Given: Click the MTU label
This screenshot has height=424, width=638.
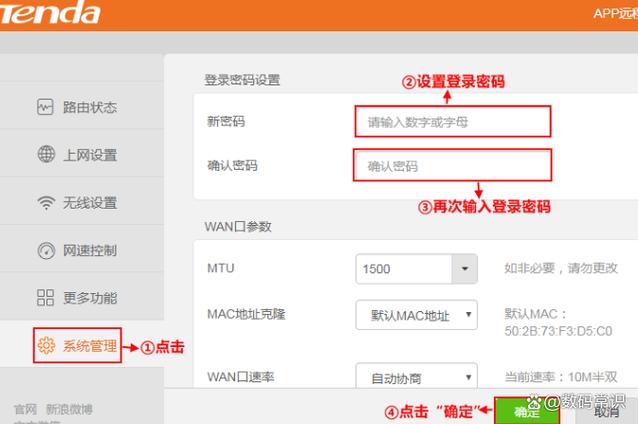Looking at the screenshot, I should pyautogui.click(x=221, y=268).
